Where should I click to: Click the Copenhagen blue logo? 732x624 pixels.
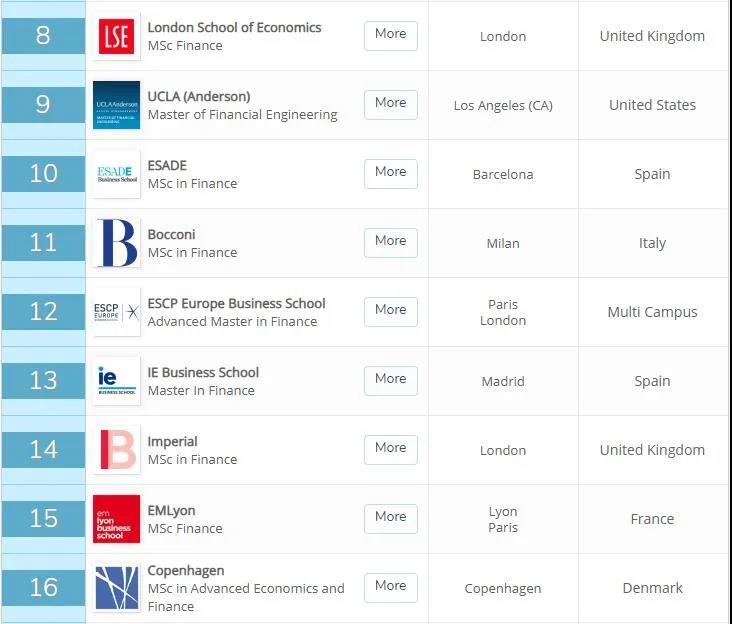click(116, 588)
